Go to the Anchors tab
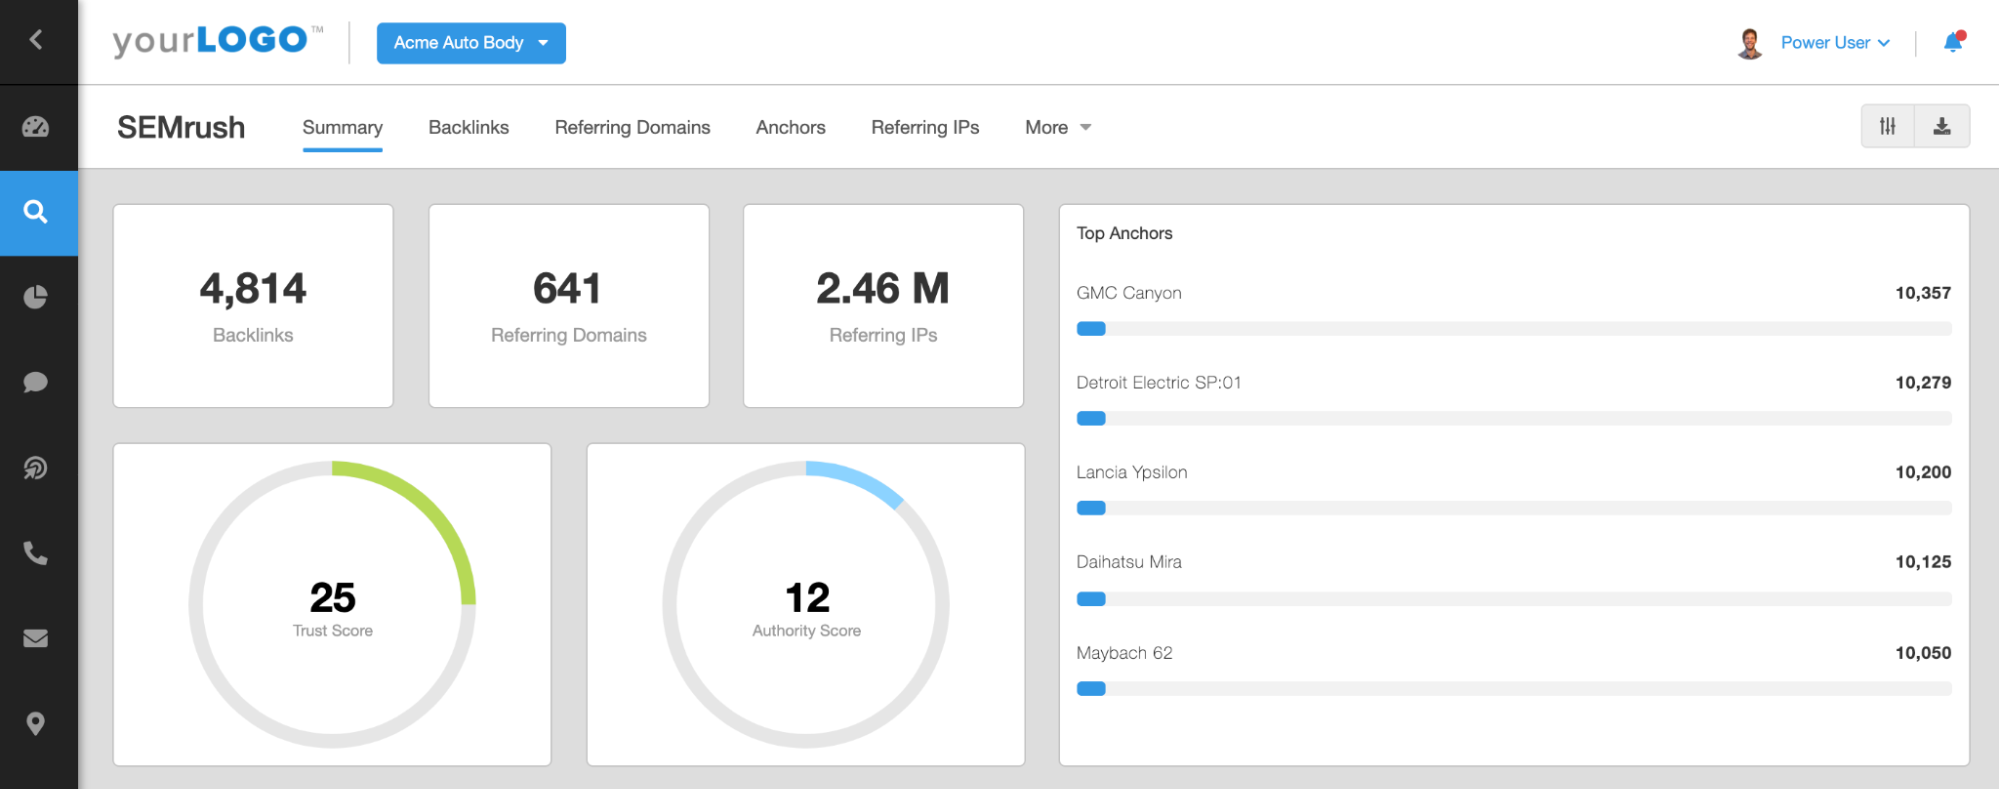The width and height of the screenshot is (1999, 789). (791, 127)
